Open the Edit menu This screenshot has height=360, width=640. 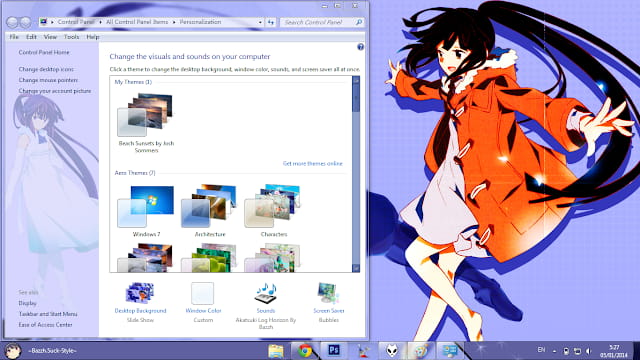coord(31,37)
